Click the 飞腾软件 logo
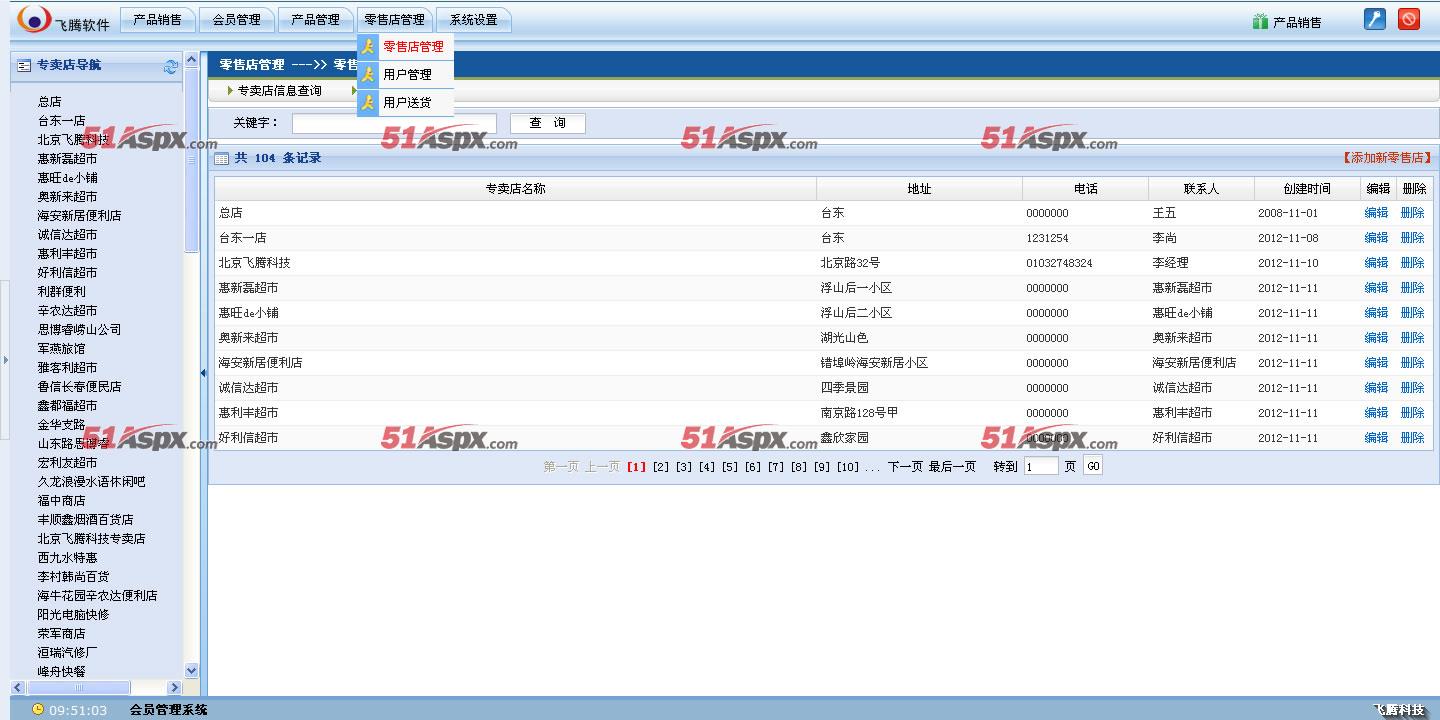 pos(64,20)
